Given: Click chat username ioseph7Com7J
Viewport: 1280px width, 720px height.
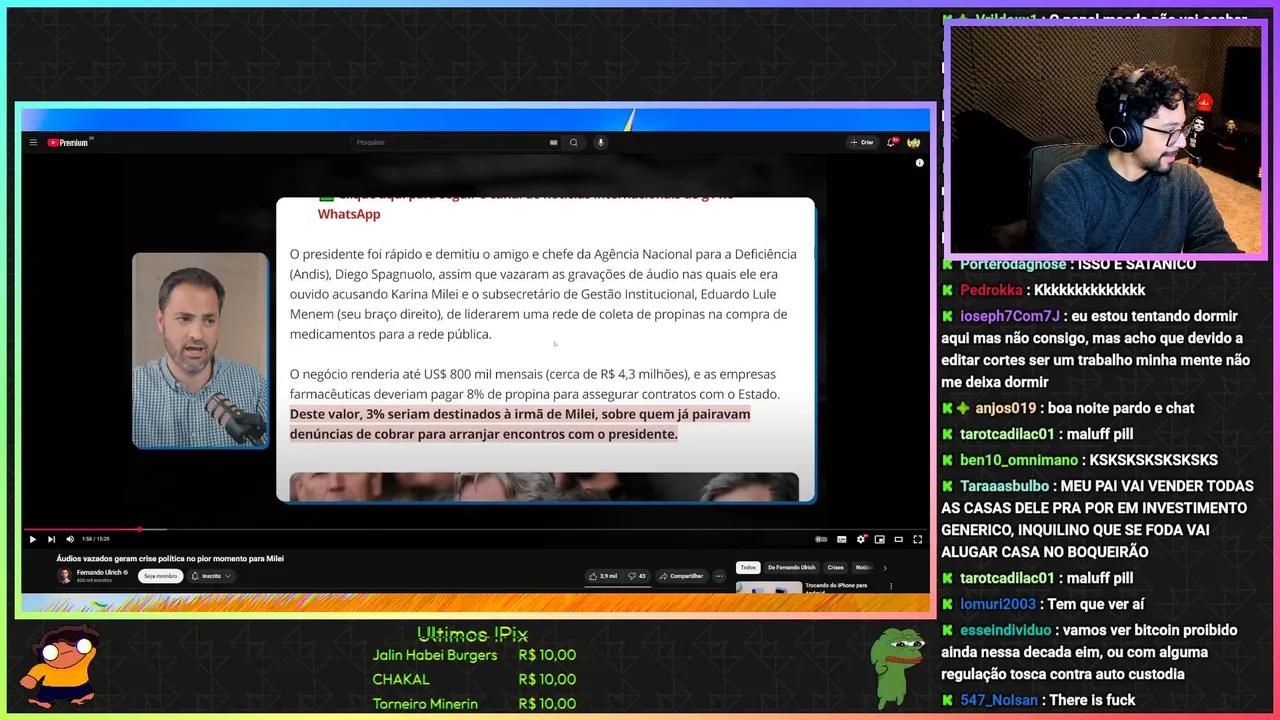Looking at the screenshot, I should [x=1010, y=316].
